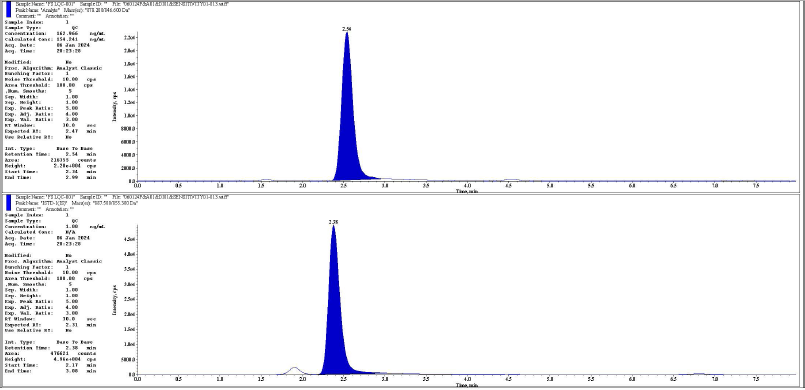Viewport: 805px width, 390px height.
Task: Click the Area 476621 counts line in the ISTD pane
Action: coord(51,354)
